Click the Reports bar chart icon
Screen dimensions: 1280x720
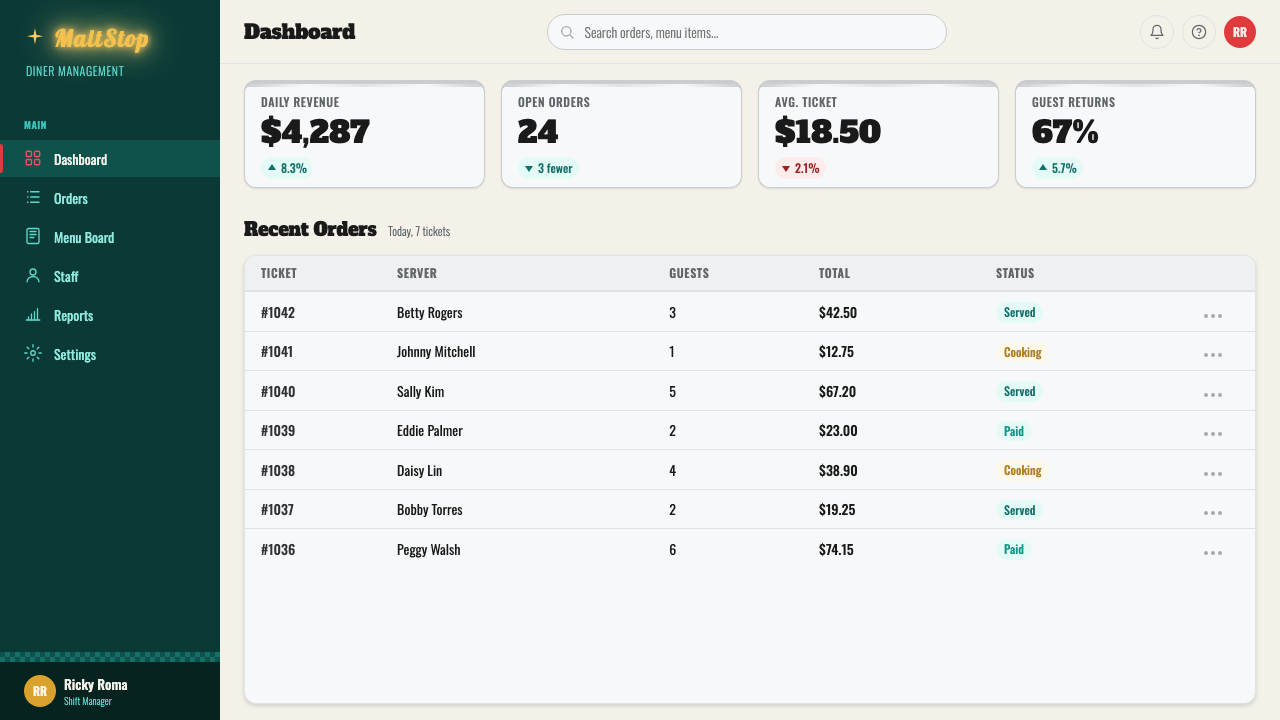33,315
